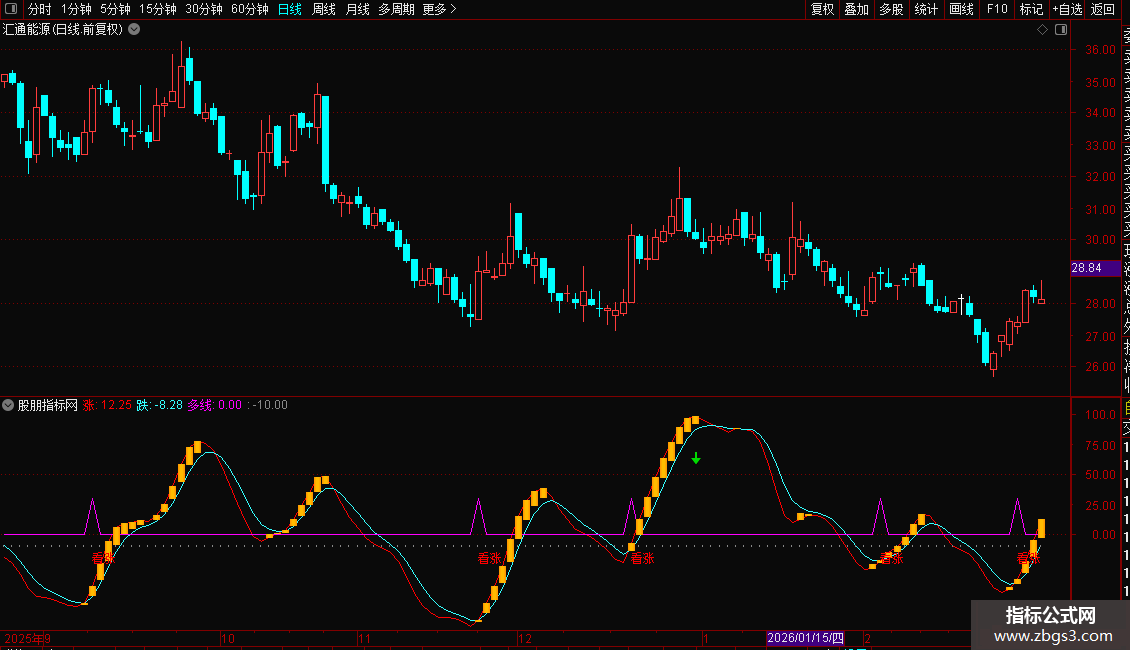
Task: Click the 30.00 price axis label
Action: tap(1100, 239)
